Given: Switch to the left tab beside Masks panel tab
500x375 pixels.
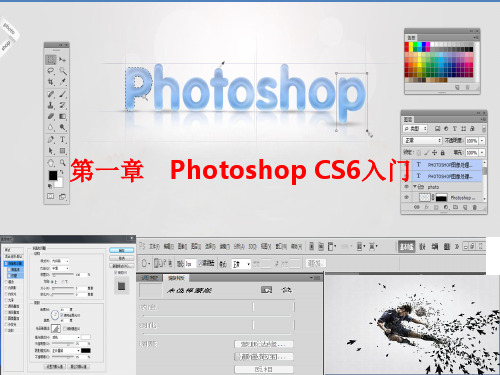Looking at the screenshot, I should 150,278.
